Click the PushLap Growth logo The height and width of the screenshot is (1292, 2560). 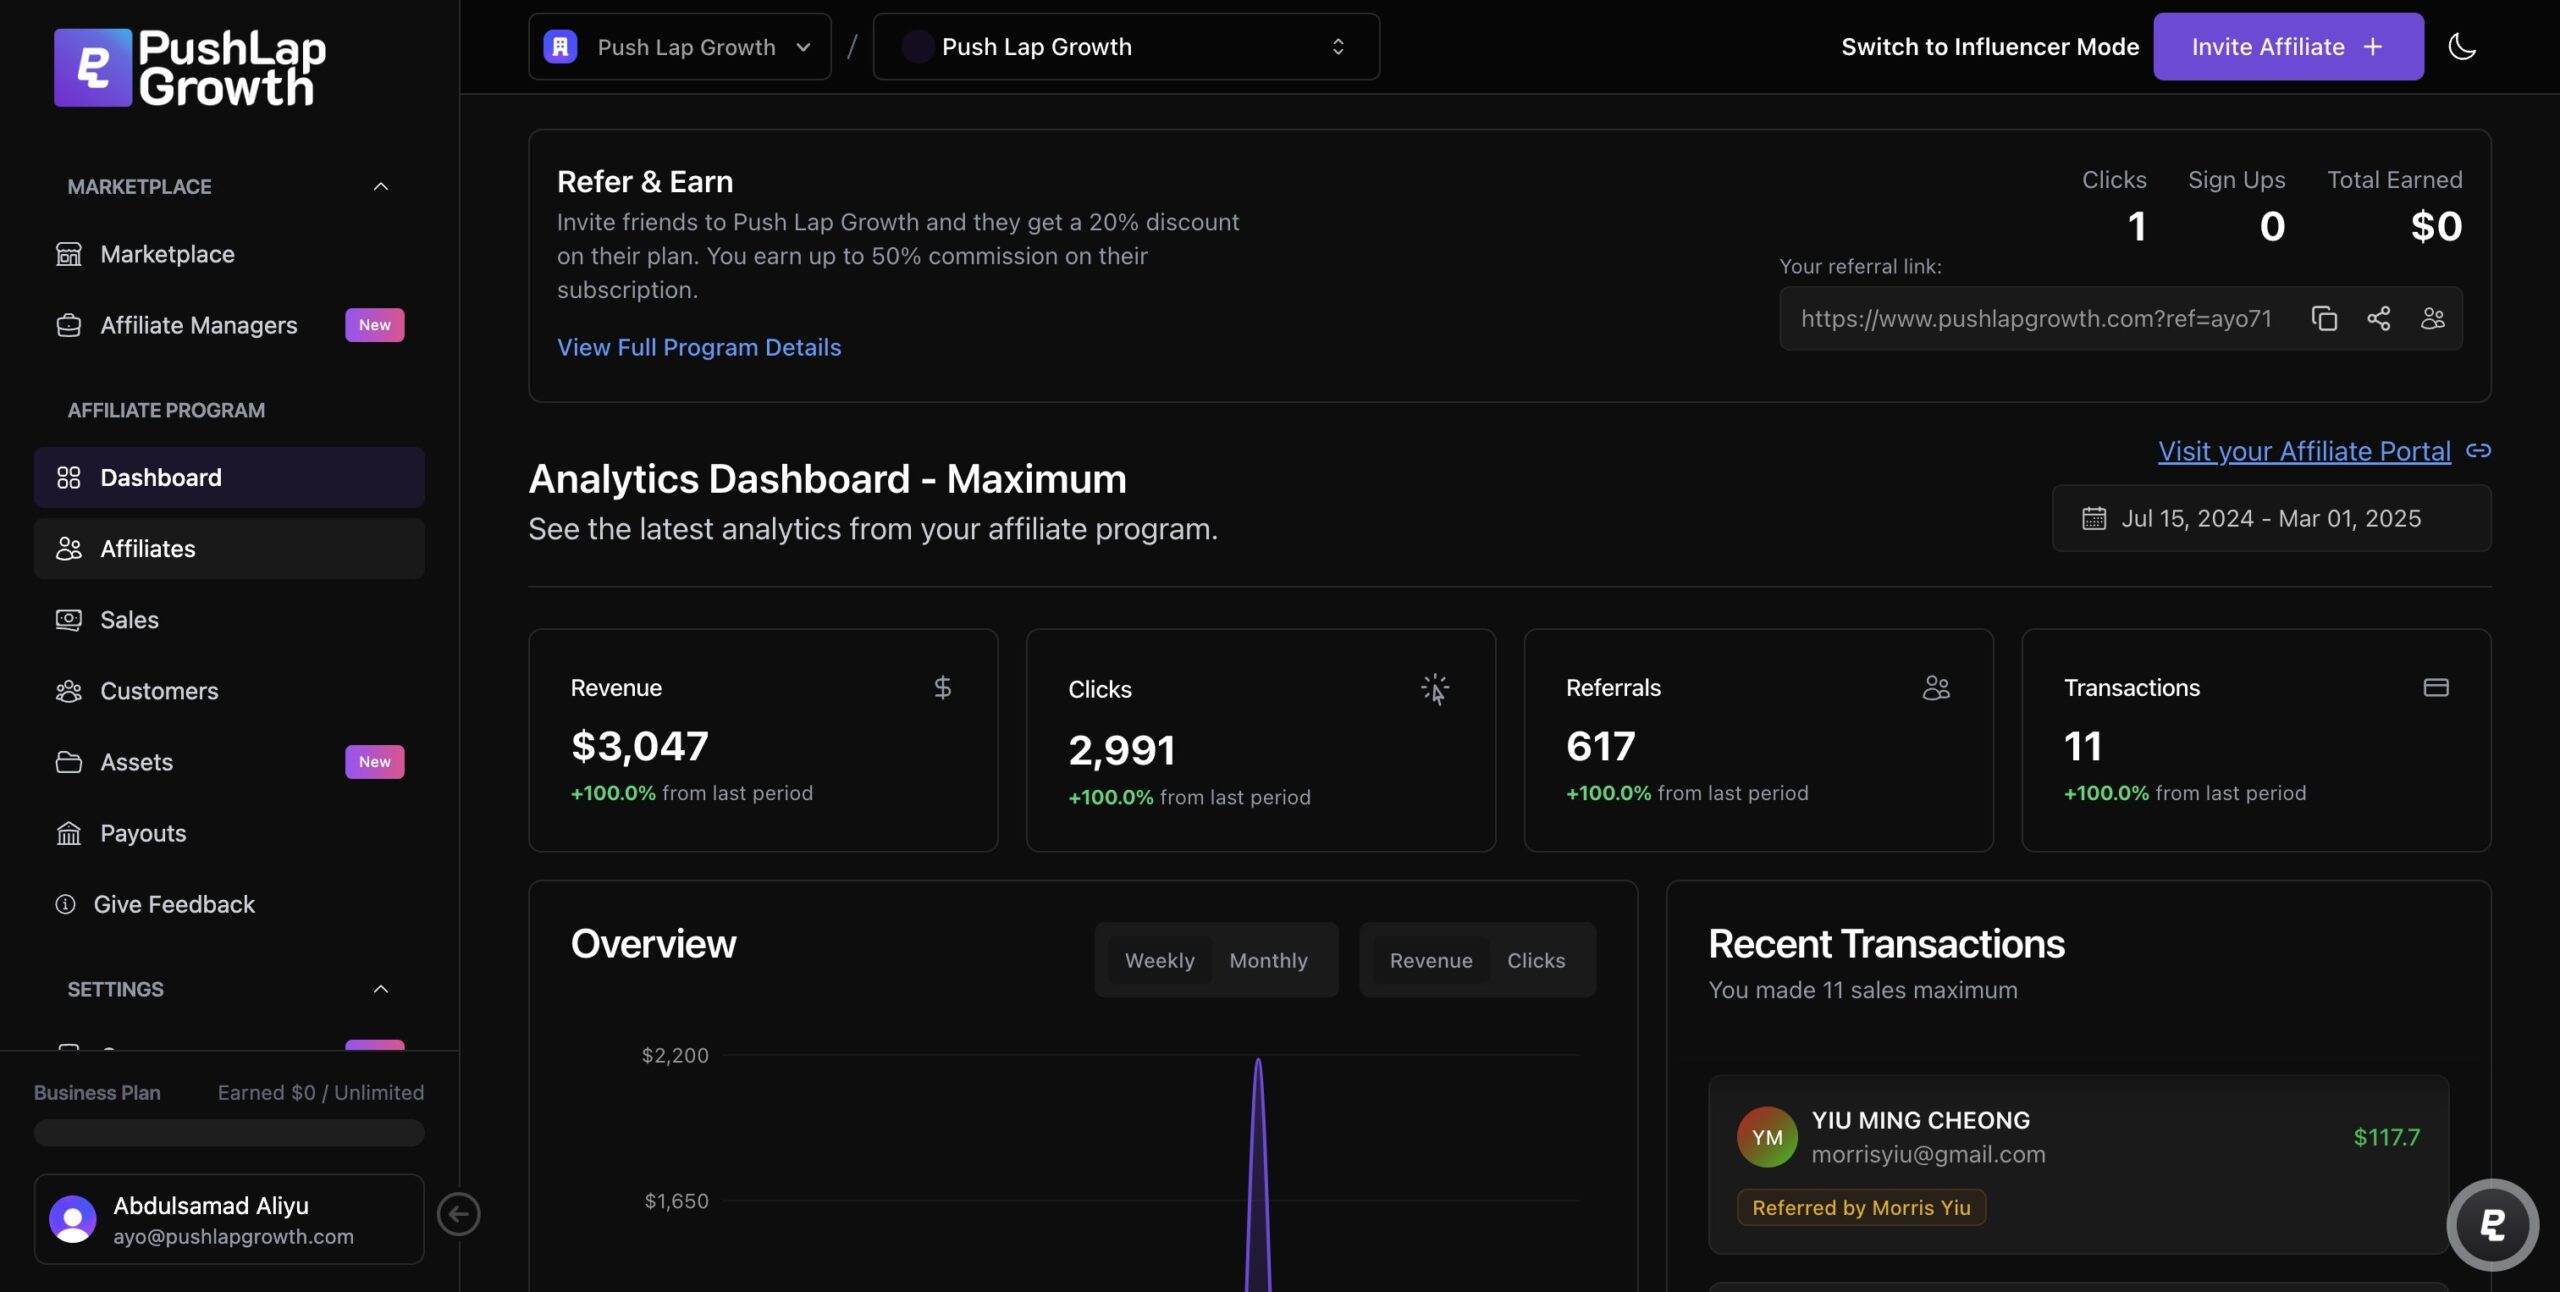point(190,67)
